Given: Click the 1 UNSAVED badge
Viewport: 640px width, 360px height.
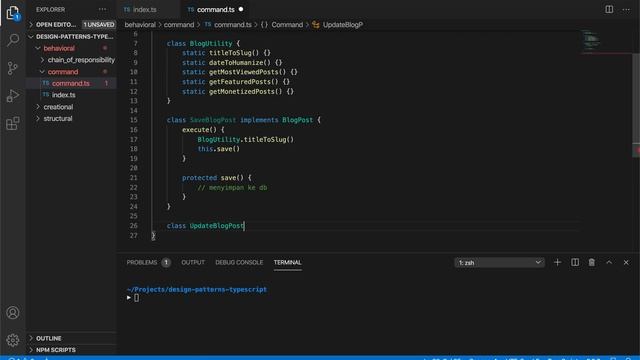Looking at the screenshot, I should [99, 24].
